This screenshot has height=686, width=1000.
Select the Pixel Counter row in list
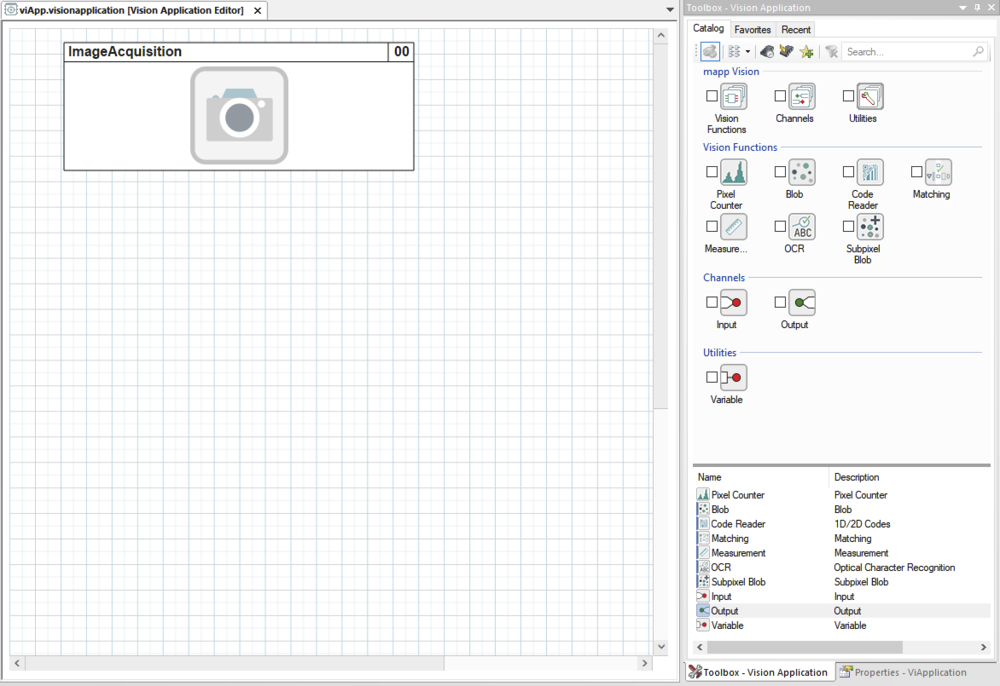pos(842,495)
